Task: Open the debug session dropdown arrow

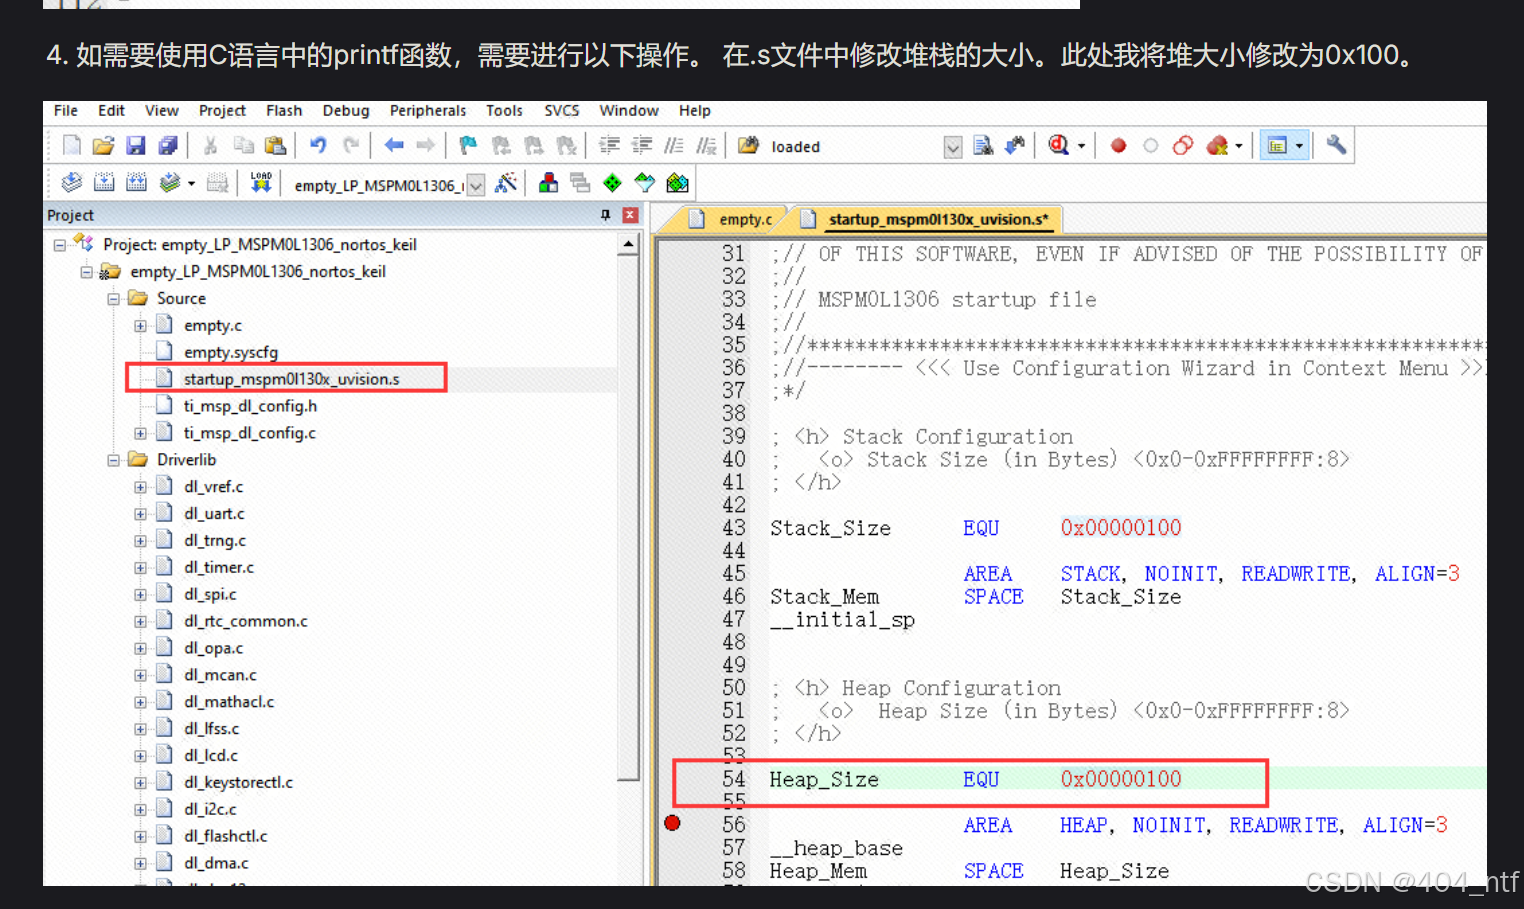Action: [x=1081, y=147]
